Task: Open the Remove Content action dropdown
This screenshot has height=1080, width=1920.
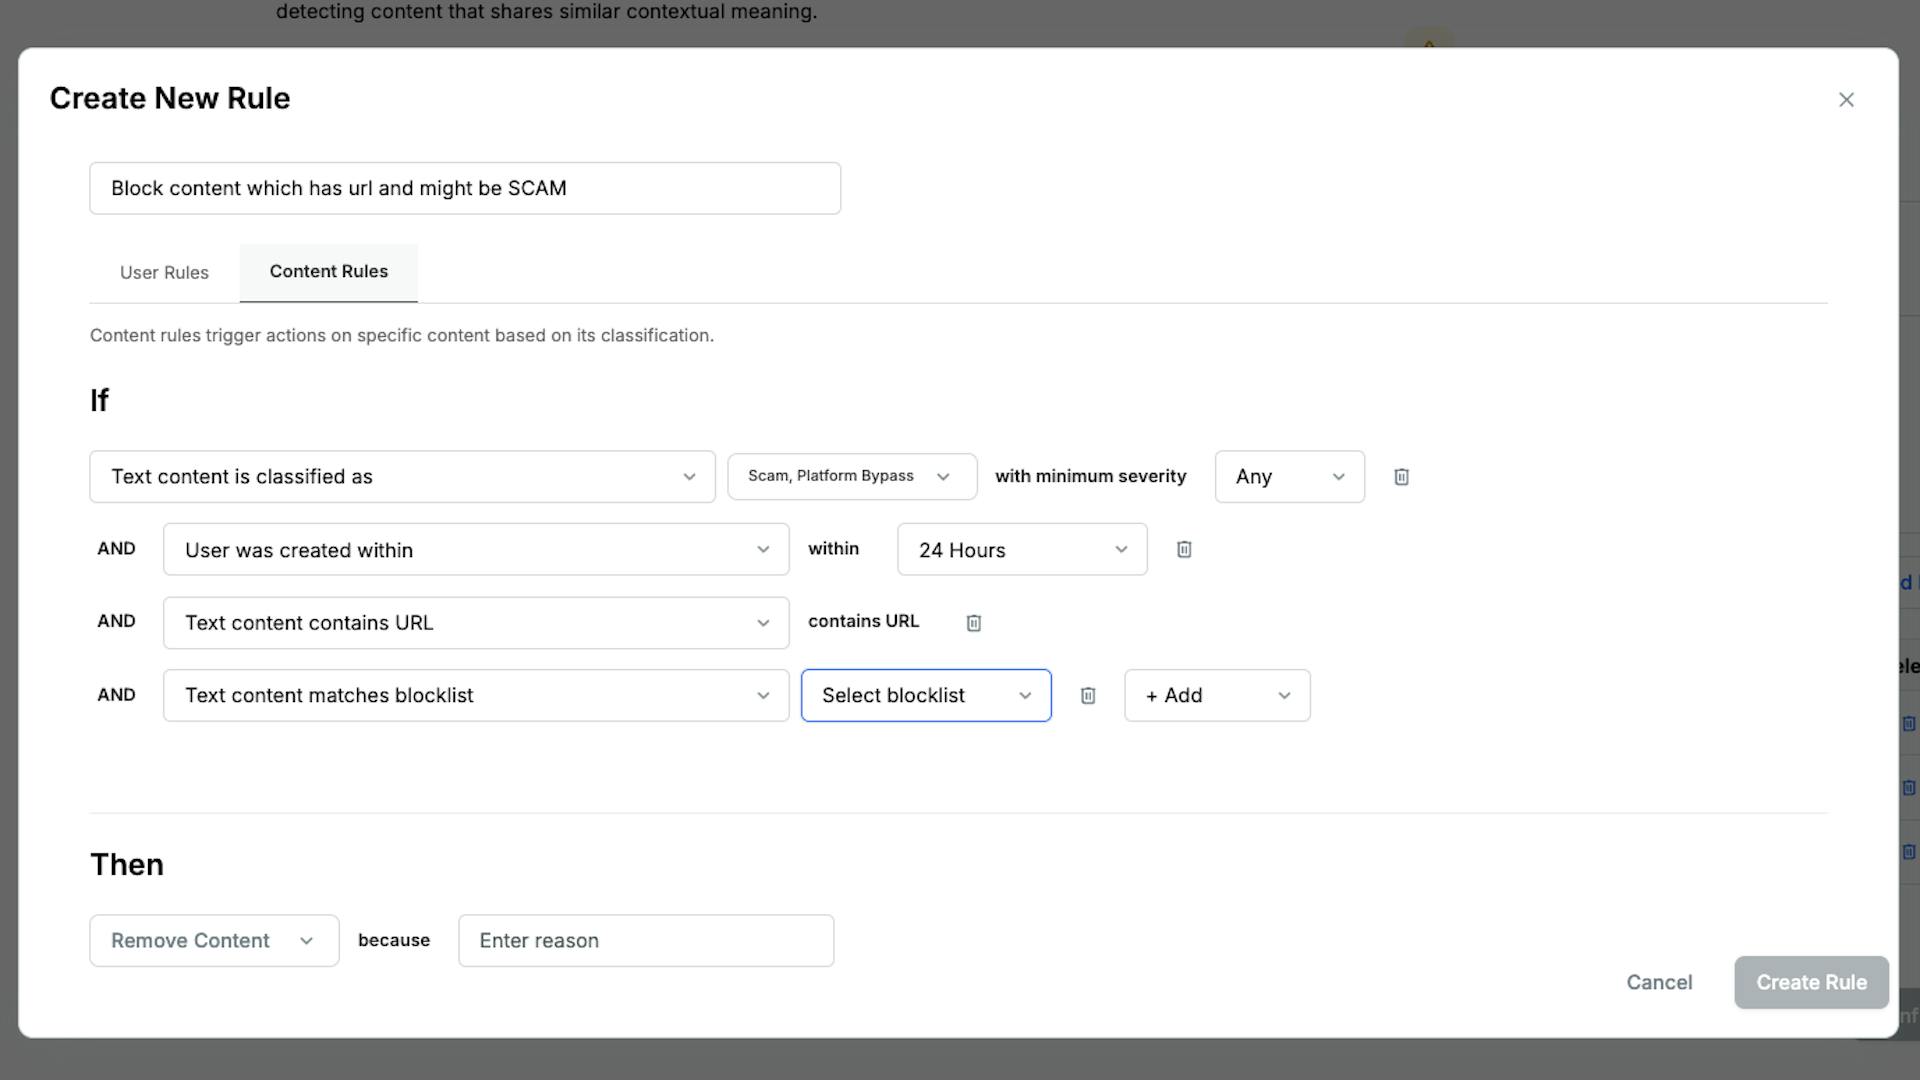Action: point(214,941)
